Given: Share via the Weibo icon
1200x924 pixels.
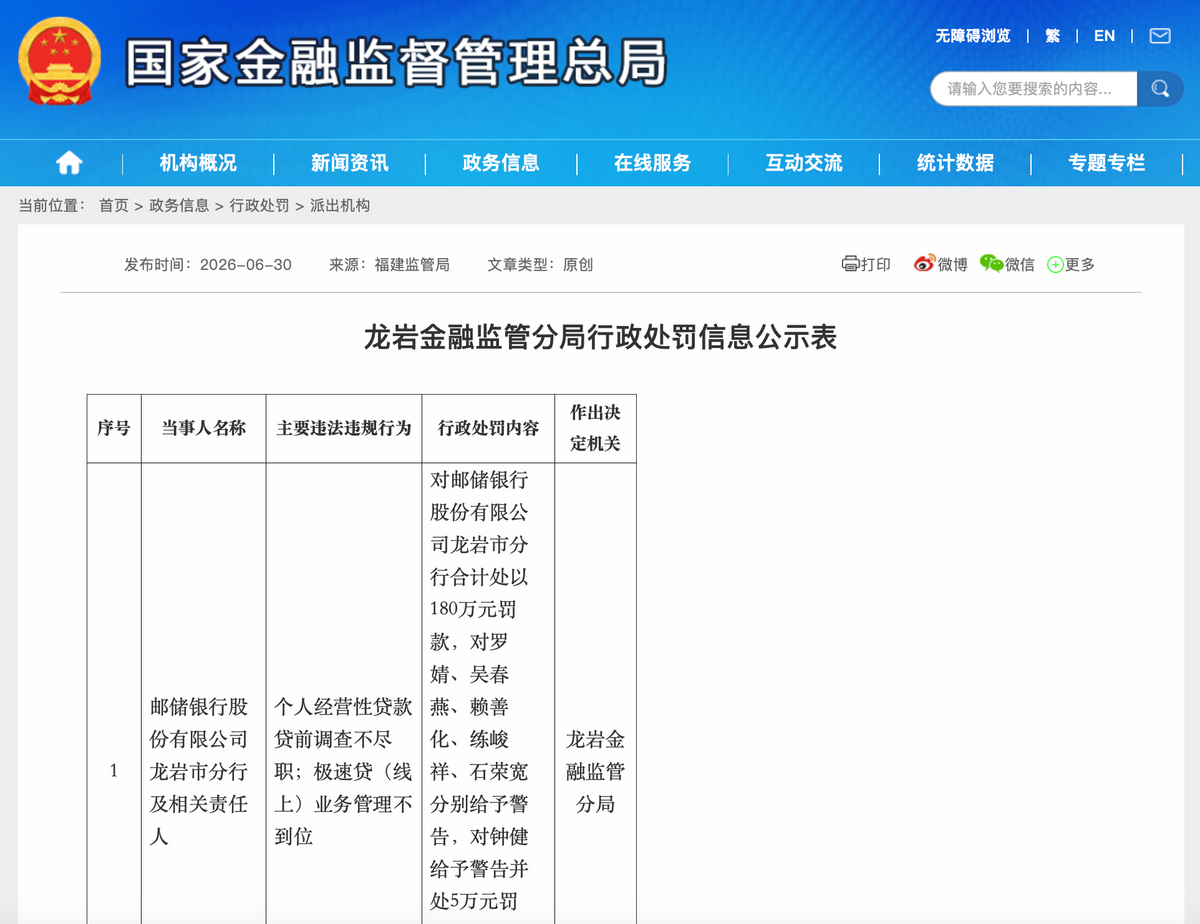Looking at the screenshot, I should point(924,264).
